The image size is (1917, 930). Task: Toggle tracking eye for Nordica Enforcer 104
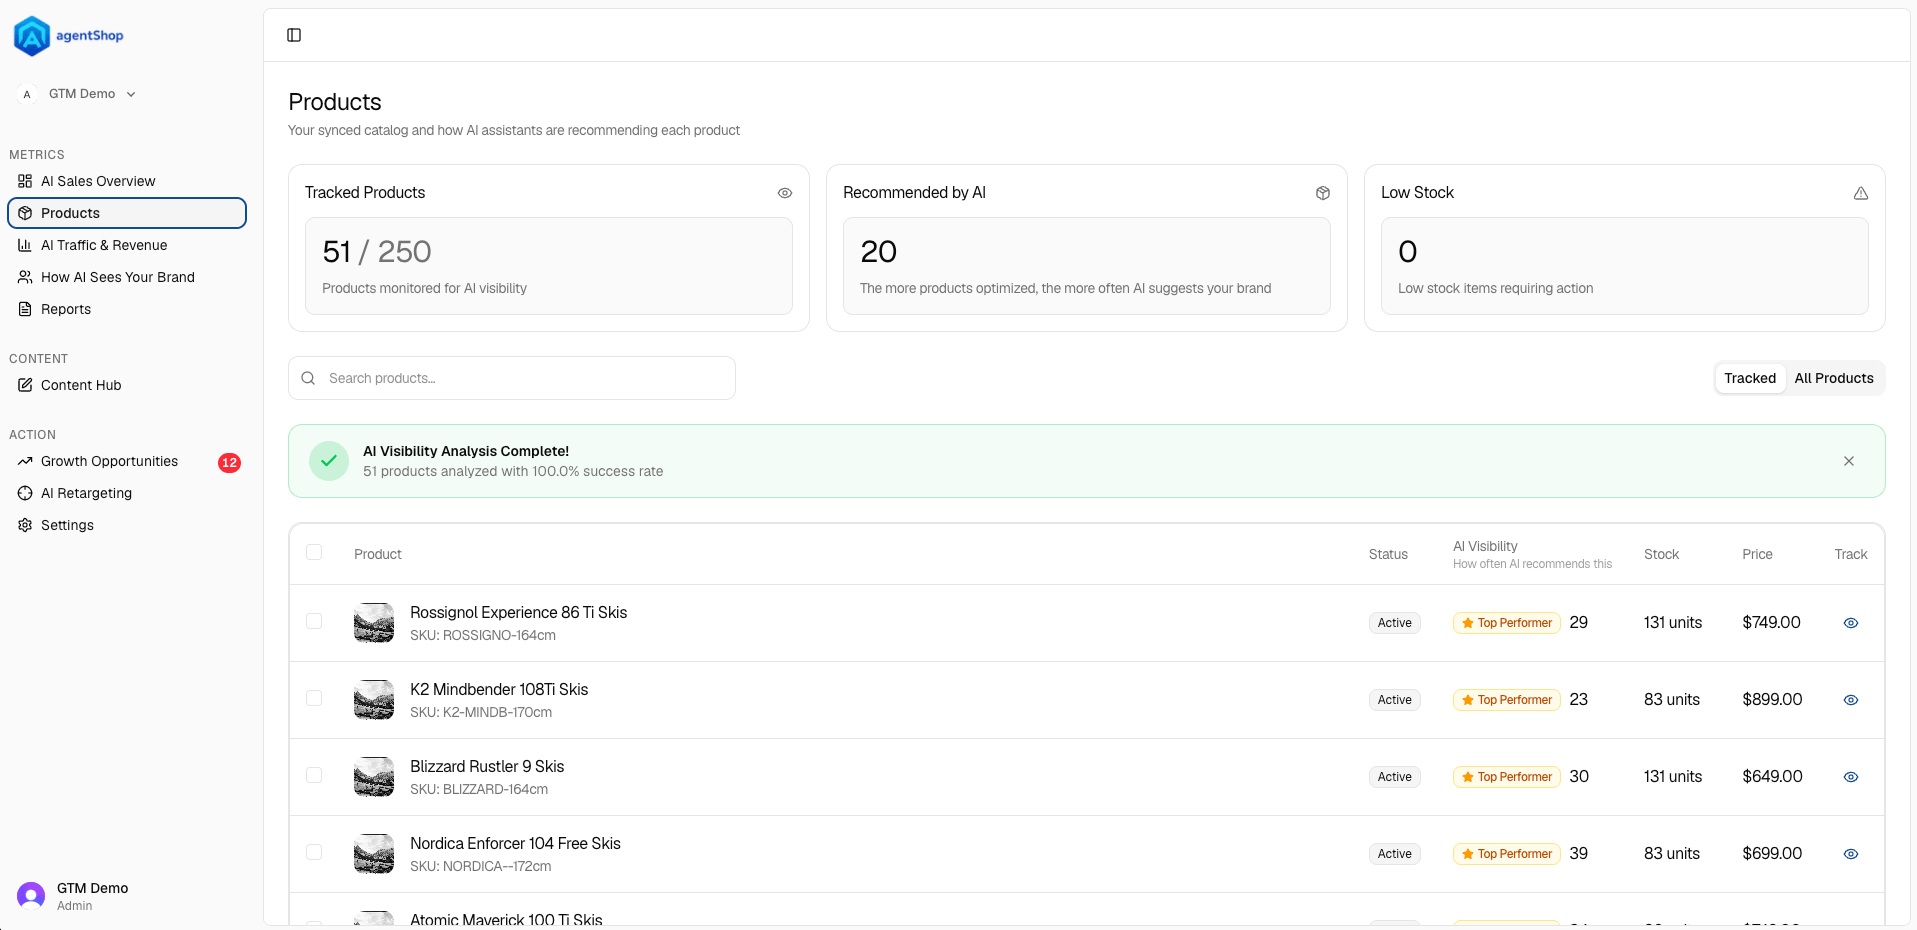pos(1851,854)
